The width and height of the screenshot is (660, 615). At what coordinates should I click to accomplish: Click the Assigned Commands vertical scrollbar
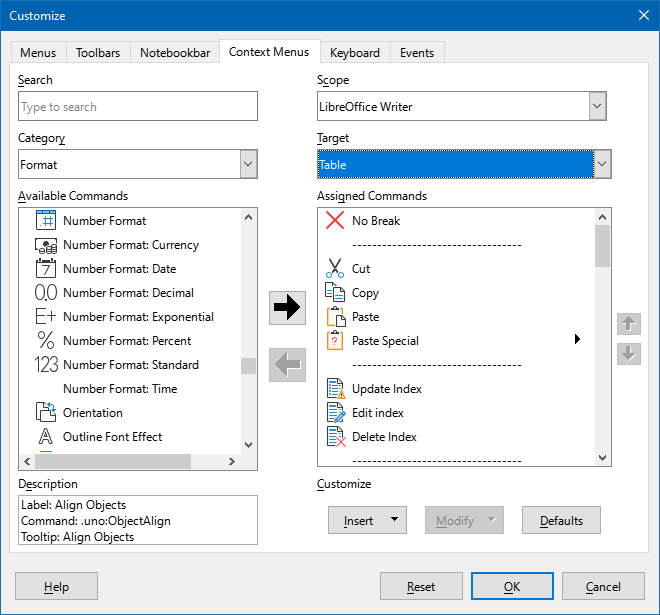(x=602, y=244)
